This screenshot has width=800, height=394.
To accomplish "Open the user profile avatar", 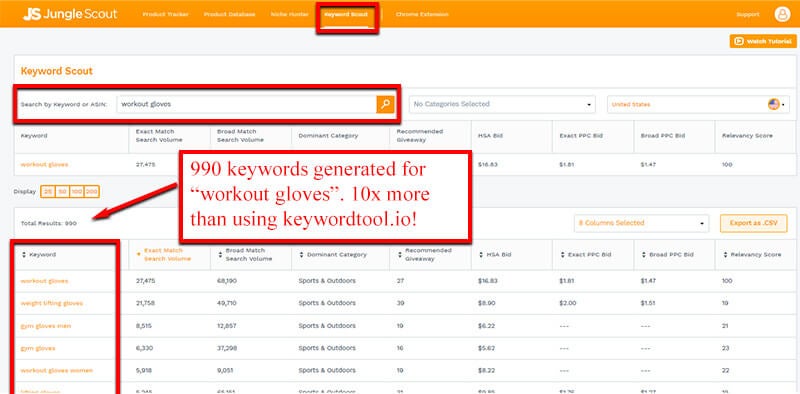I will click(782, 14).
